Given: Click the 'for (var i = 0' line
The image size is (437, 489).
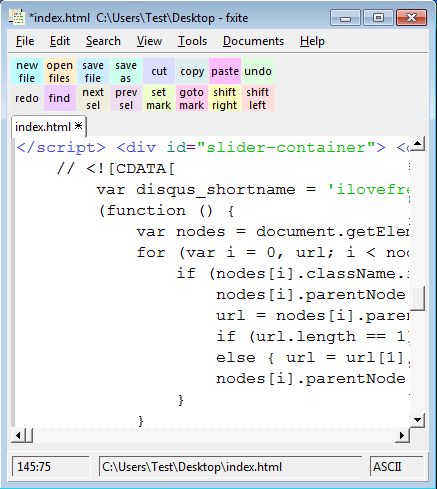Looking at the screenshot, I should coord(273,253).
